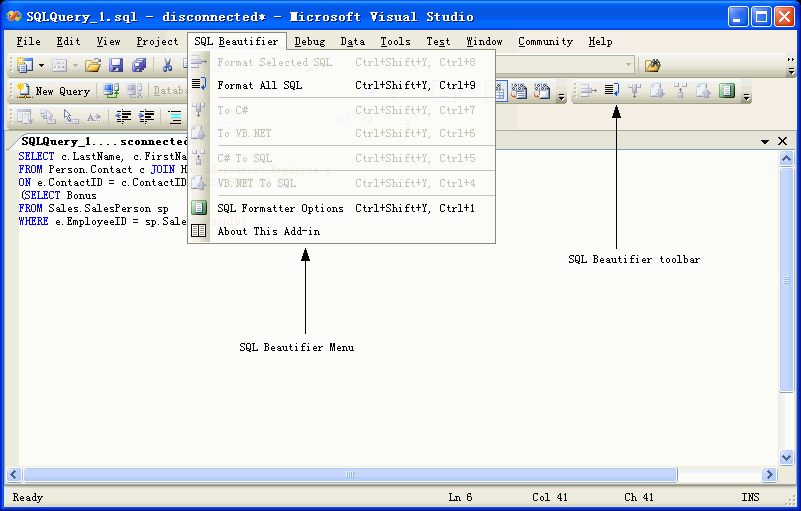Image resolution: width=801 pixels, height=511 pixels.
Task: Click the C# To SQL icon in Beautifier toolbar
Action: click(x=680, y=91)
